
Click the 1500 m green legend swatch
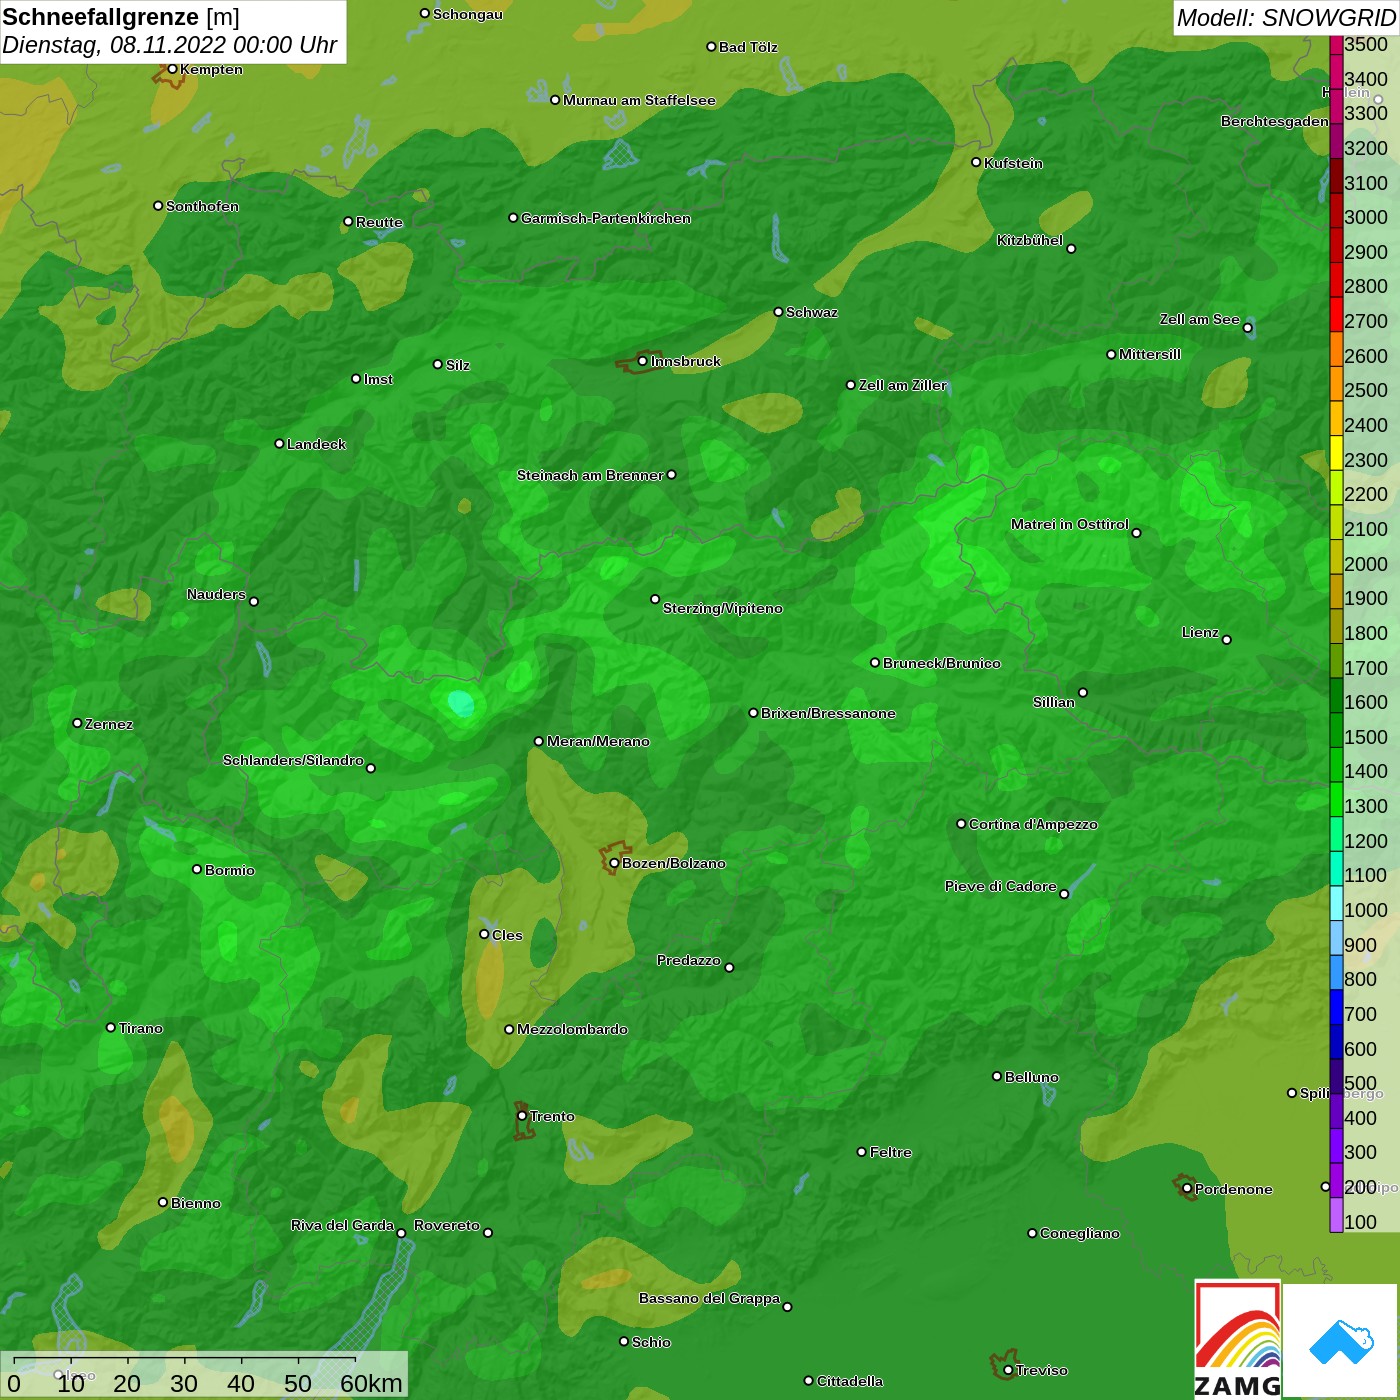1336,730
